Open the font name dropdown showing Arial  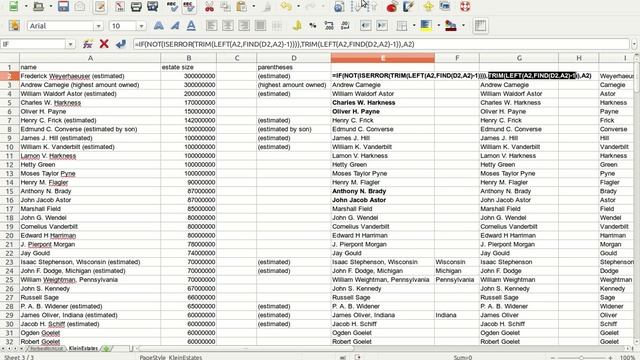click(x=98, y=26)
